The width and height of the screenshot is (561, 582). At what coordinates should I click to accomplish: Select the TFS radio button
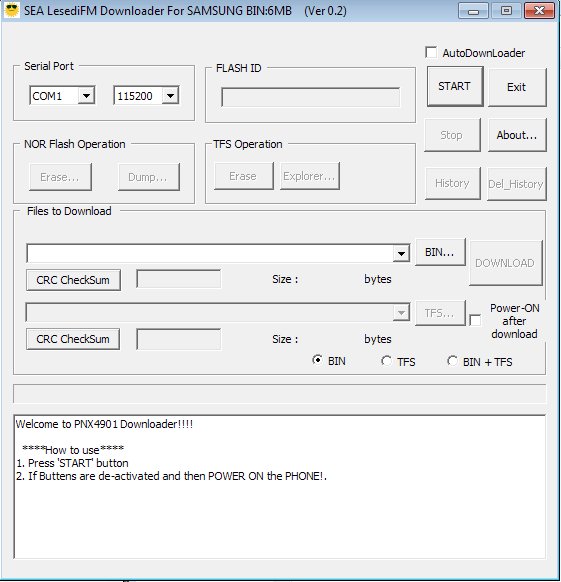(386, 361)
